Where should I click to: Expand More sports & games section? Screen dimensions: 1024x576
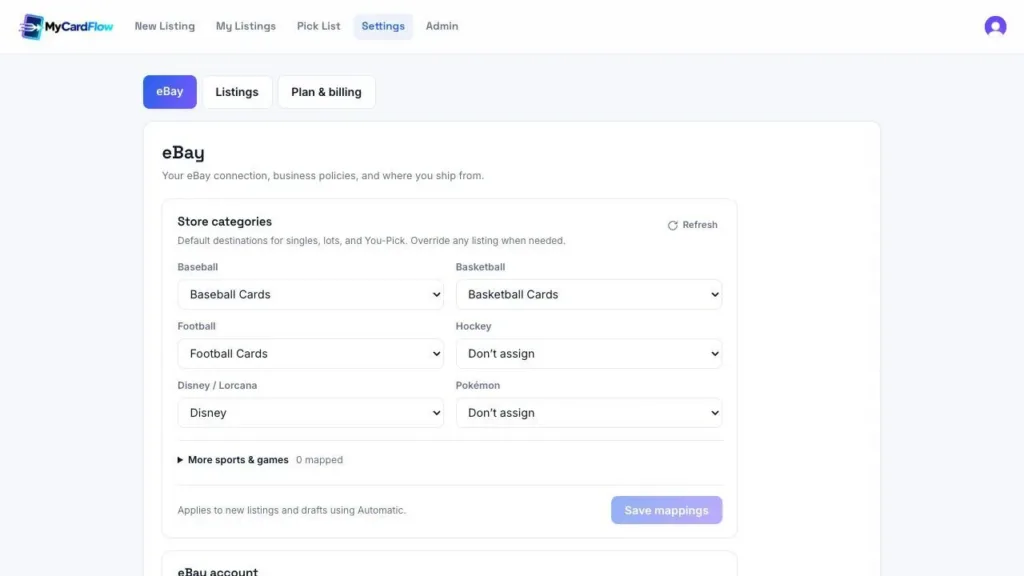[x=233, y=460]
